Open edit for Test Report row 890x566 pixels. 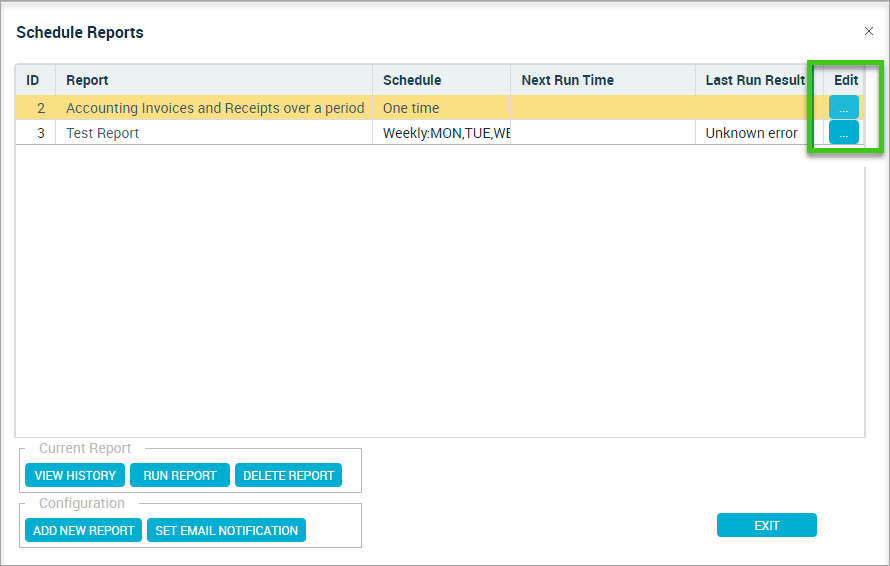point(843,132)
